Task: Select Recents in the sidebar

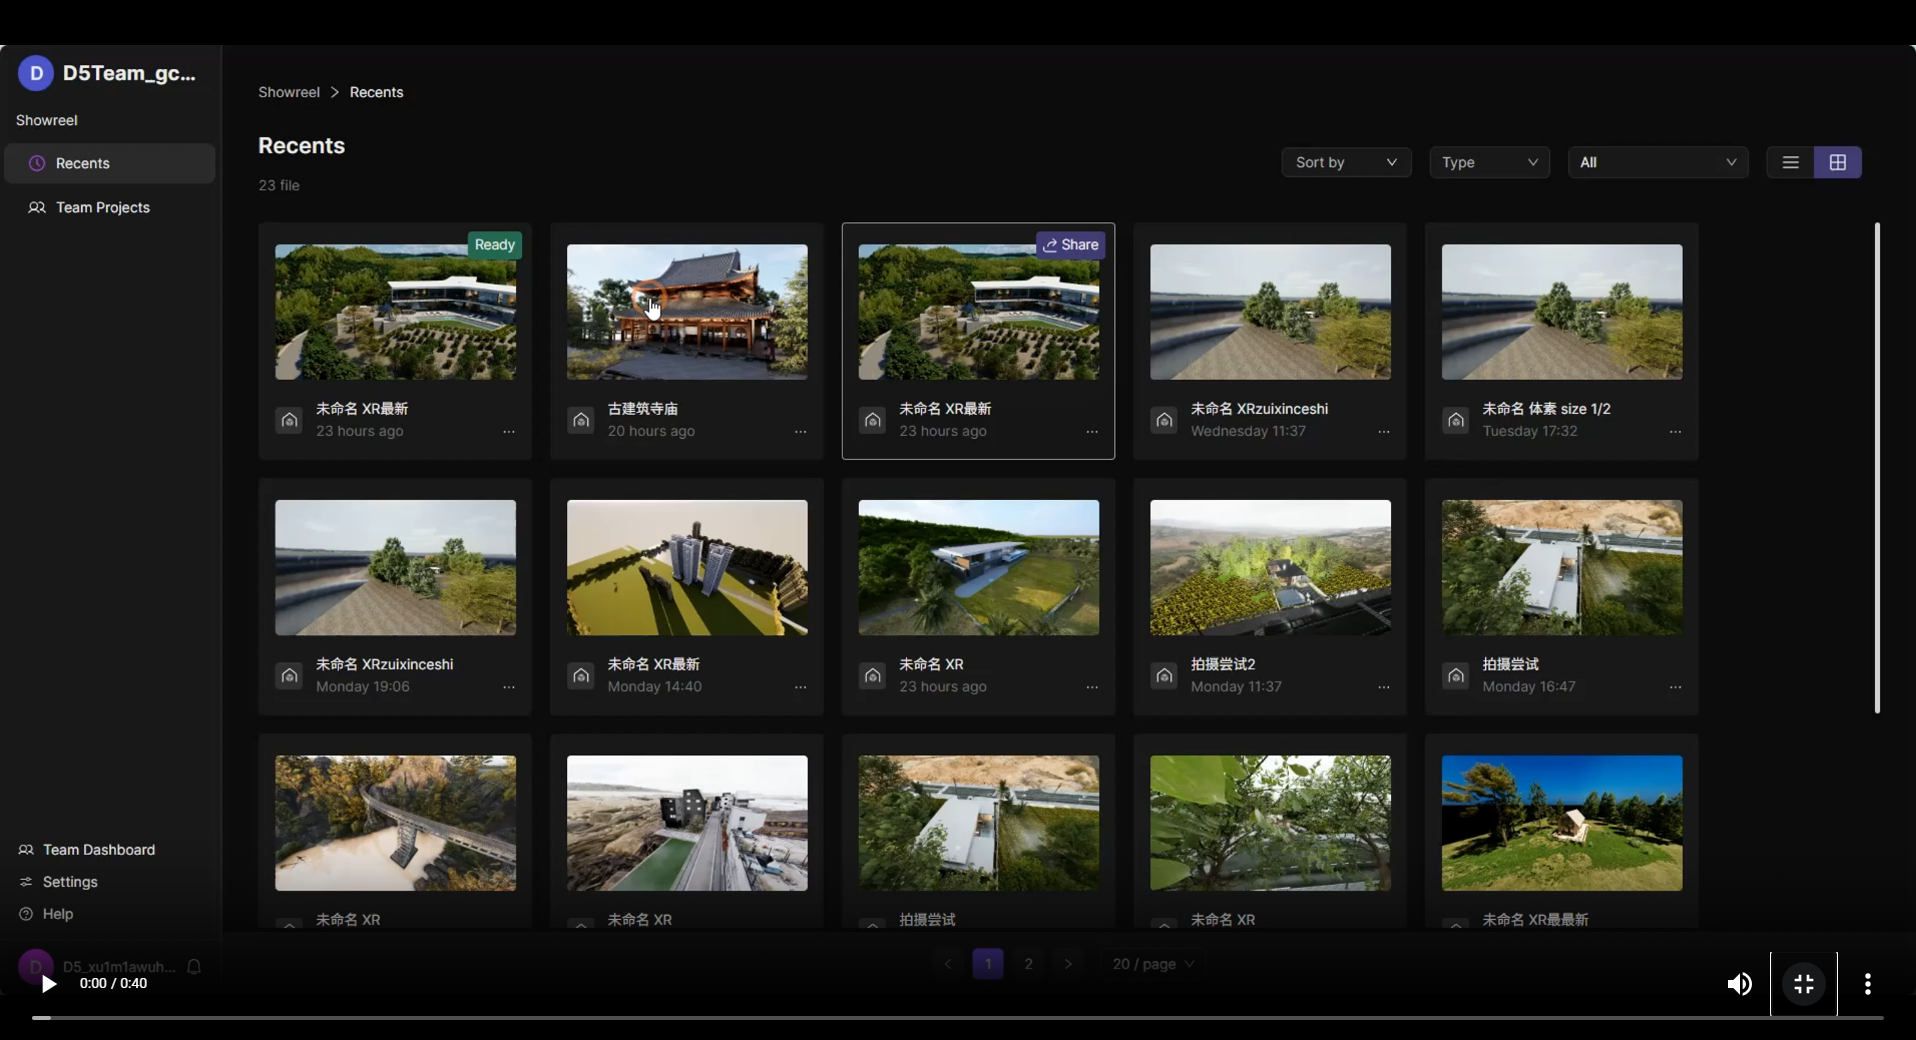Action: (x=110, y=163)
